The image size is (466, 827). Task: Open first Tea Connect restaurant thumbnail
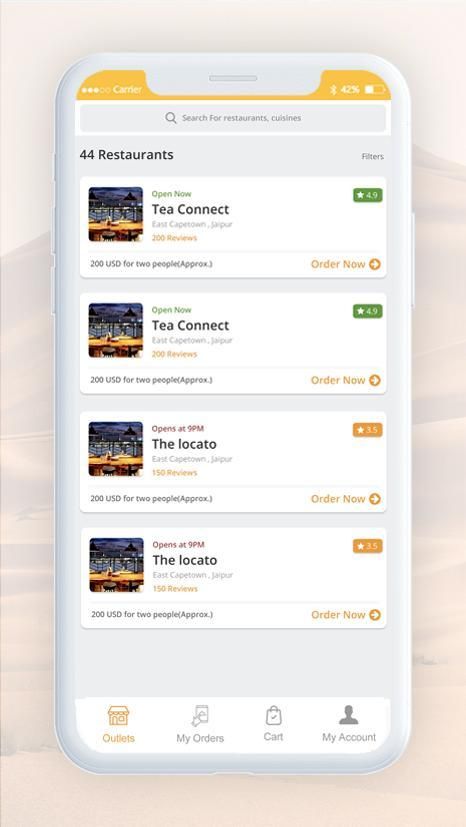pos(115,214)
